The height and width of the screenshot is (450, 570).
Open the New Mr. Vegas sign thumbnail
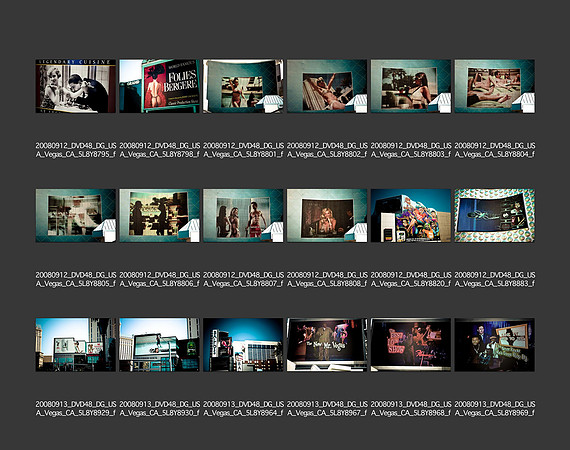point(327,345)
